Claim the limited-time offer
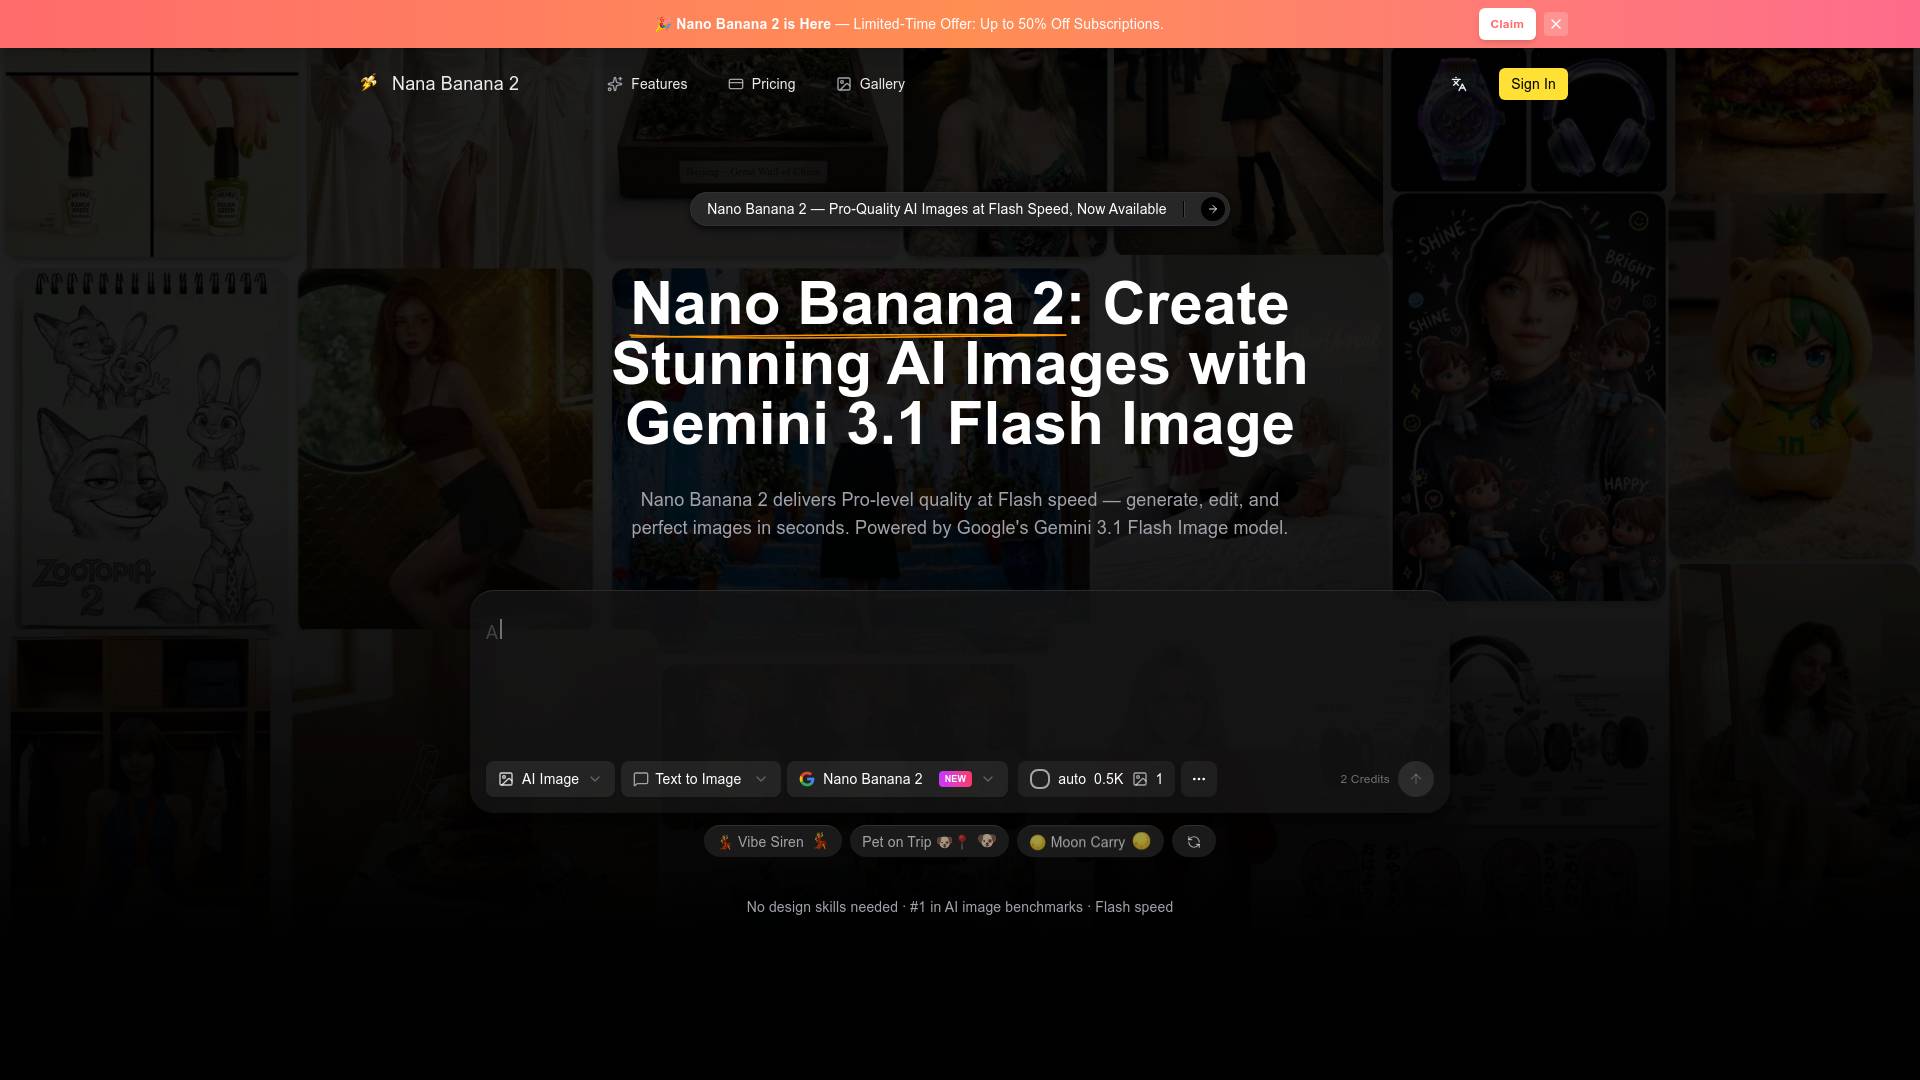Viewport: 1920px width, 1080px height. [1506, 23]
